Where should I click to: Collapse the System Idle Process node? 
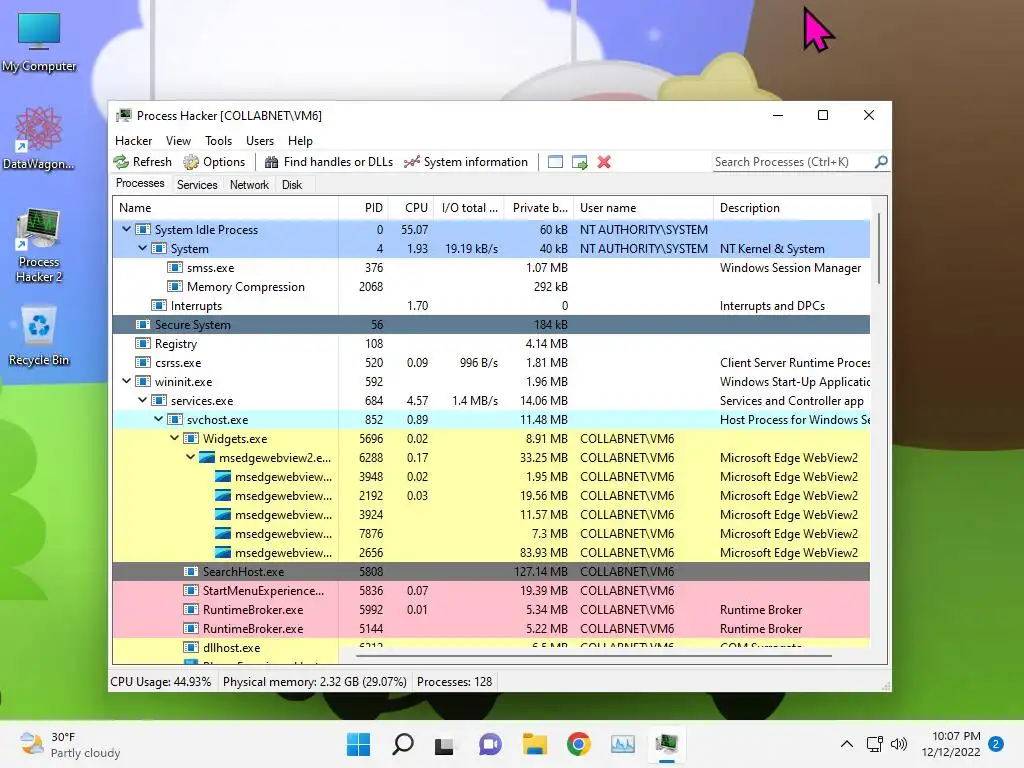127,229
